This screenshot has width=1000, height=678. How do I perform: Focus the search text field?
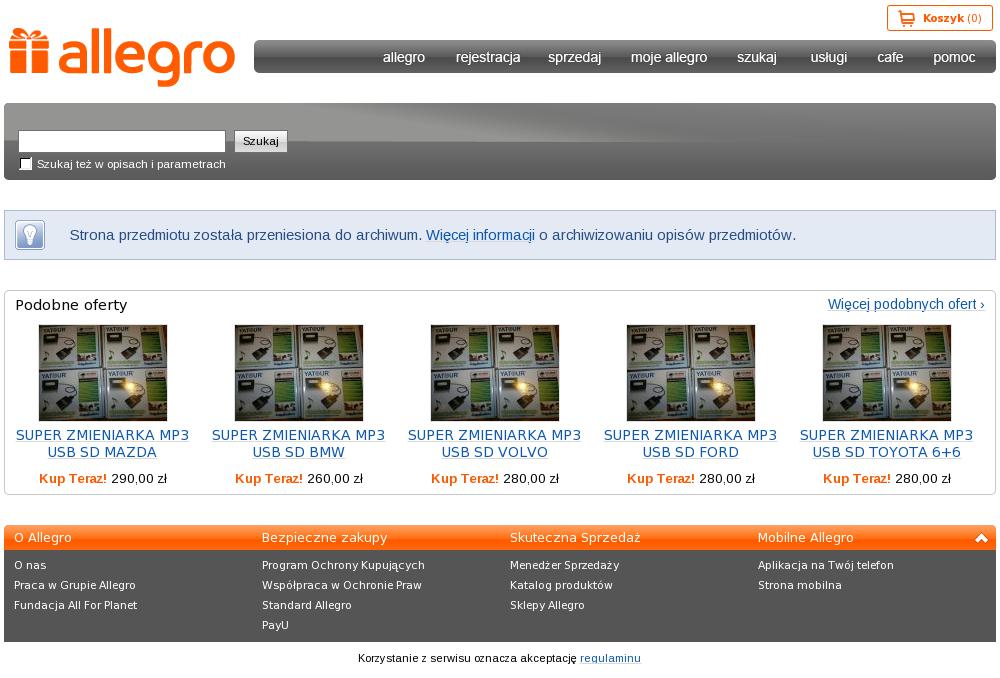coord(122,141)
